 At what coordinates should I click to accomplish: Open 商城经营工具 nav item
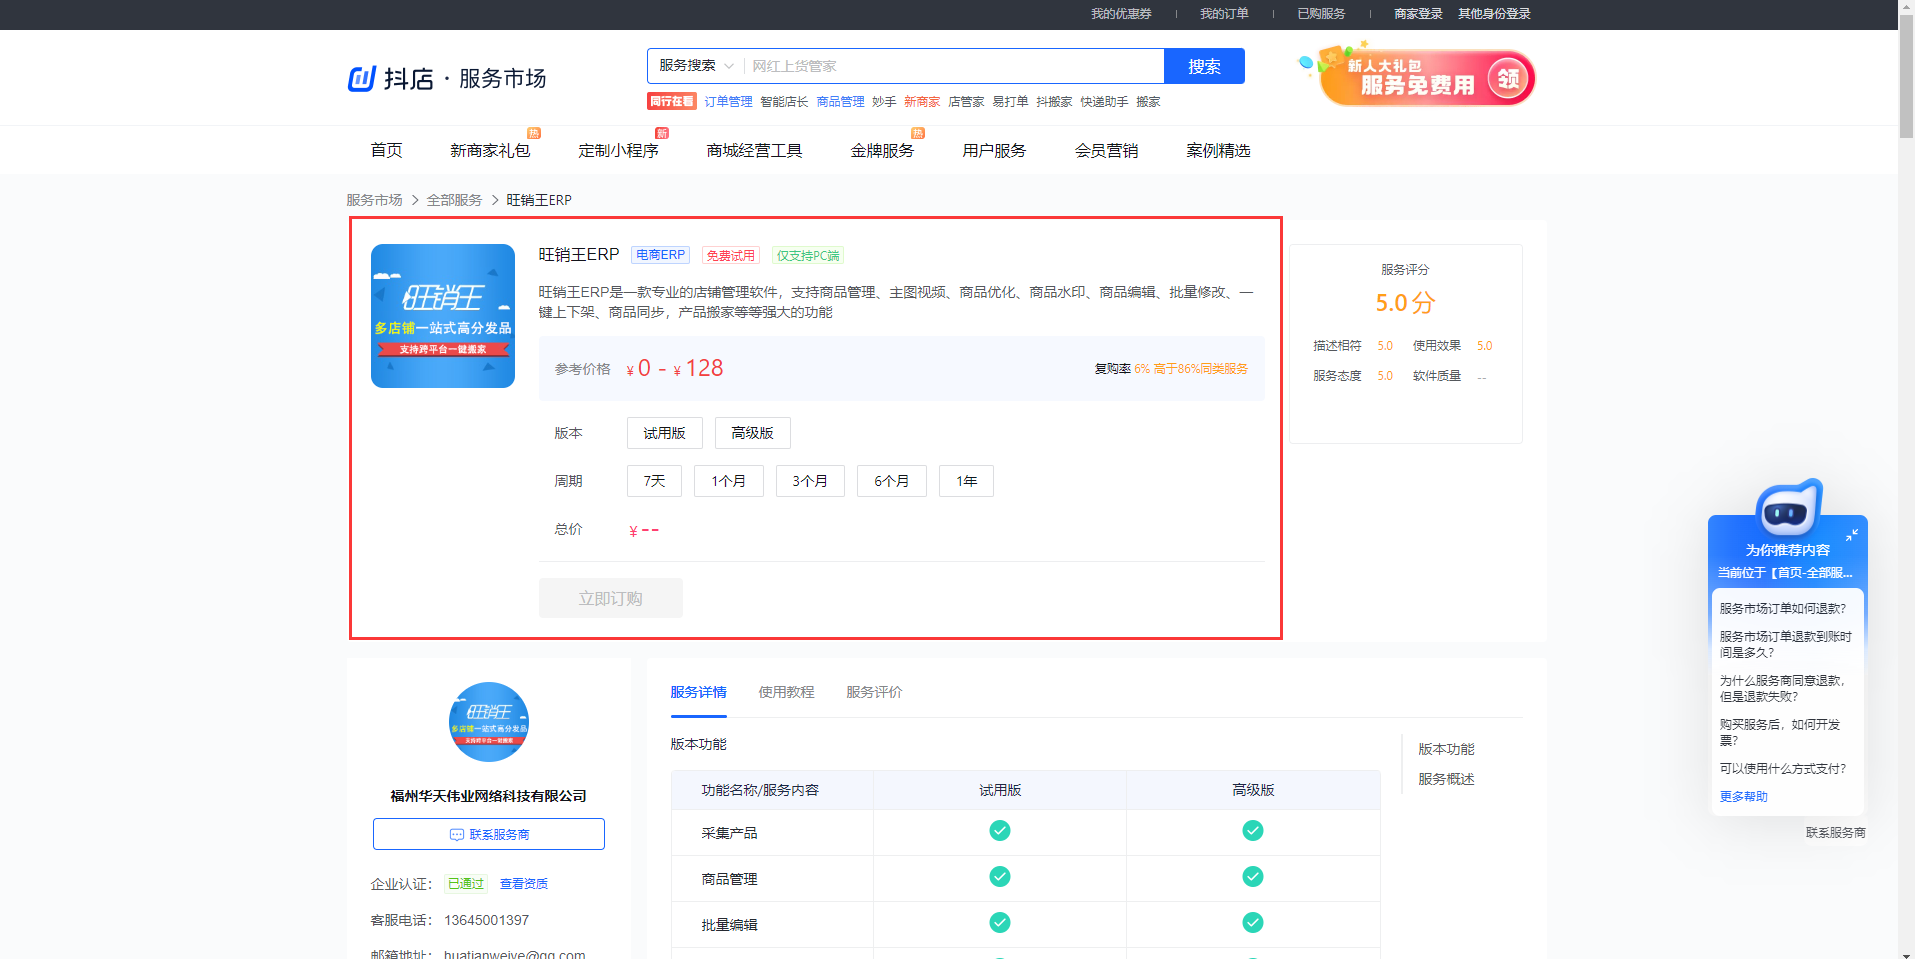(x=754, y=150)
